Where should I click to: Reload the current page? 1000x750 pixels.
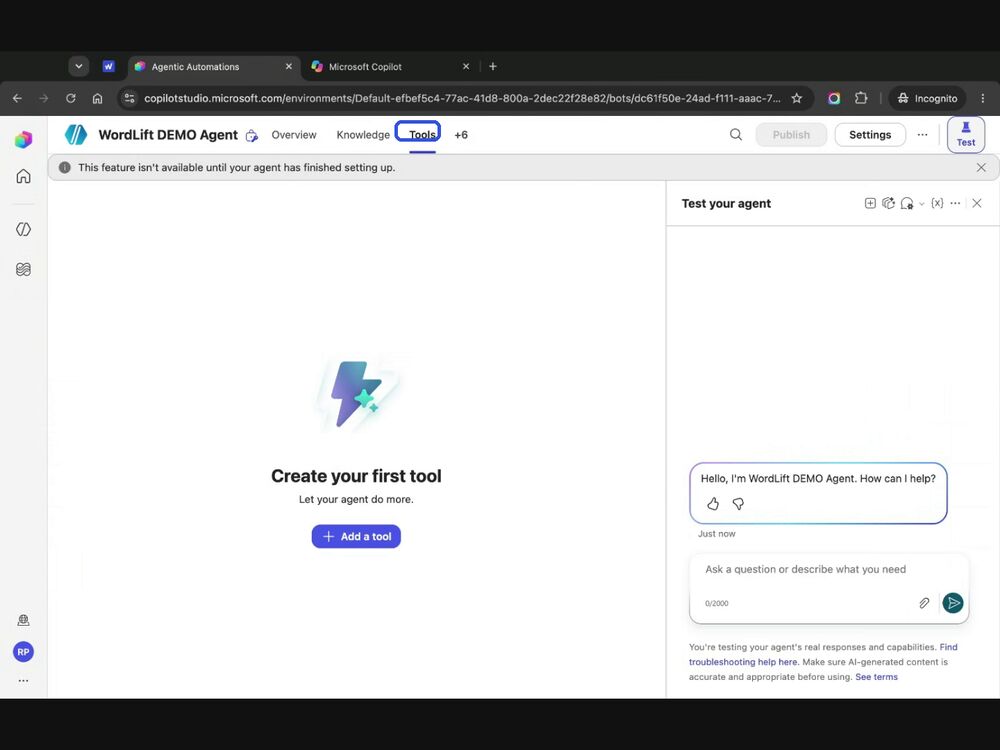tap(71, 98)
